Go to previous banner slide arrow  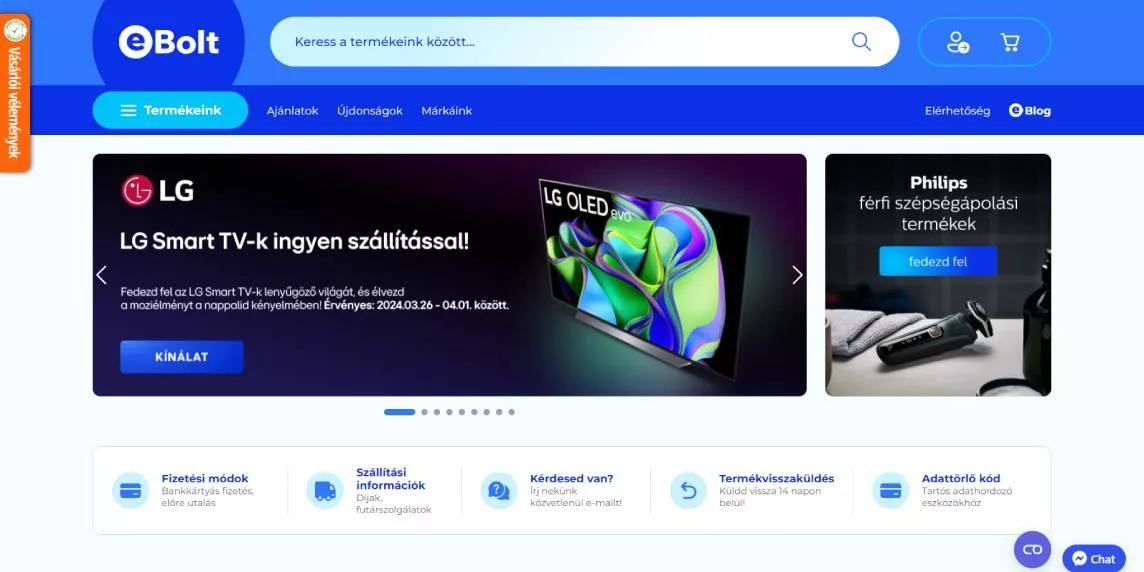point(101,275)
